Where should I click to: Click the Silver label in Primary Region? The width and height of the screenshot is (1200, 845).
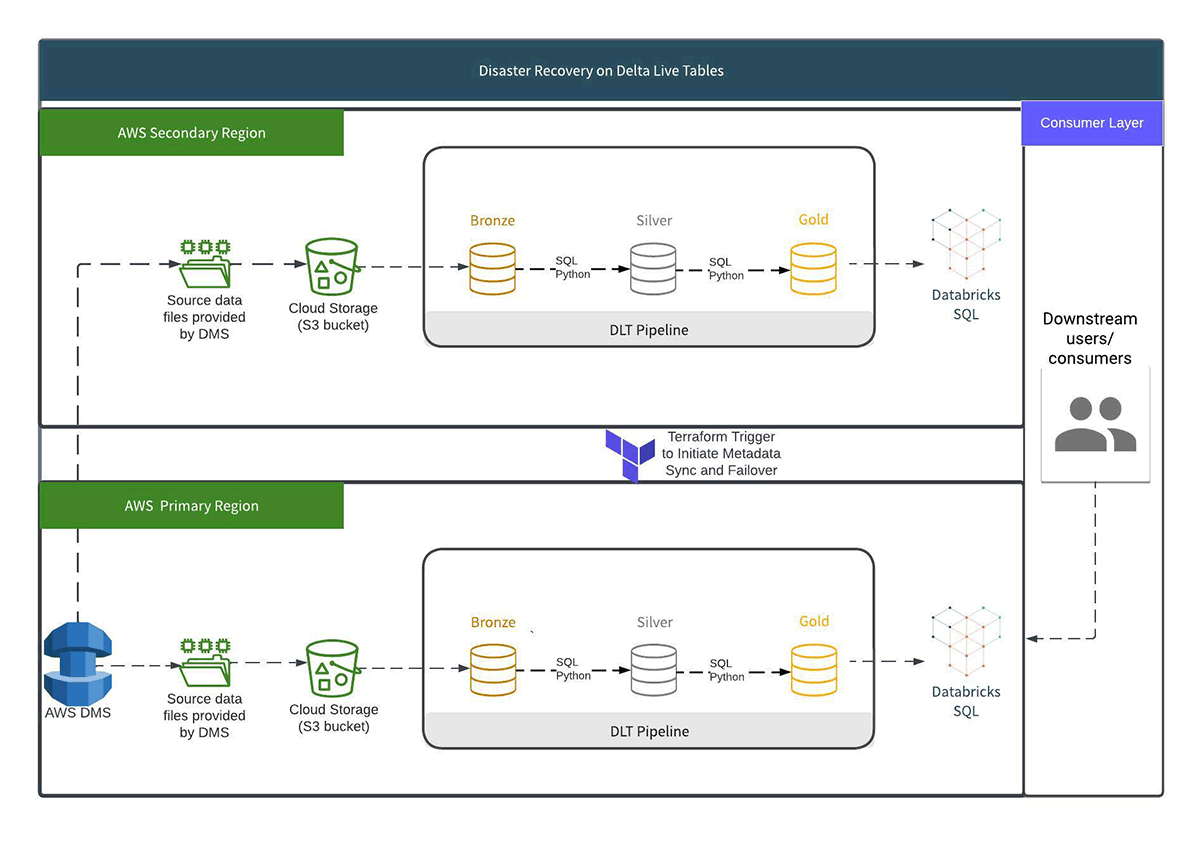pos(655,622)
